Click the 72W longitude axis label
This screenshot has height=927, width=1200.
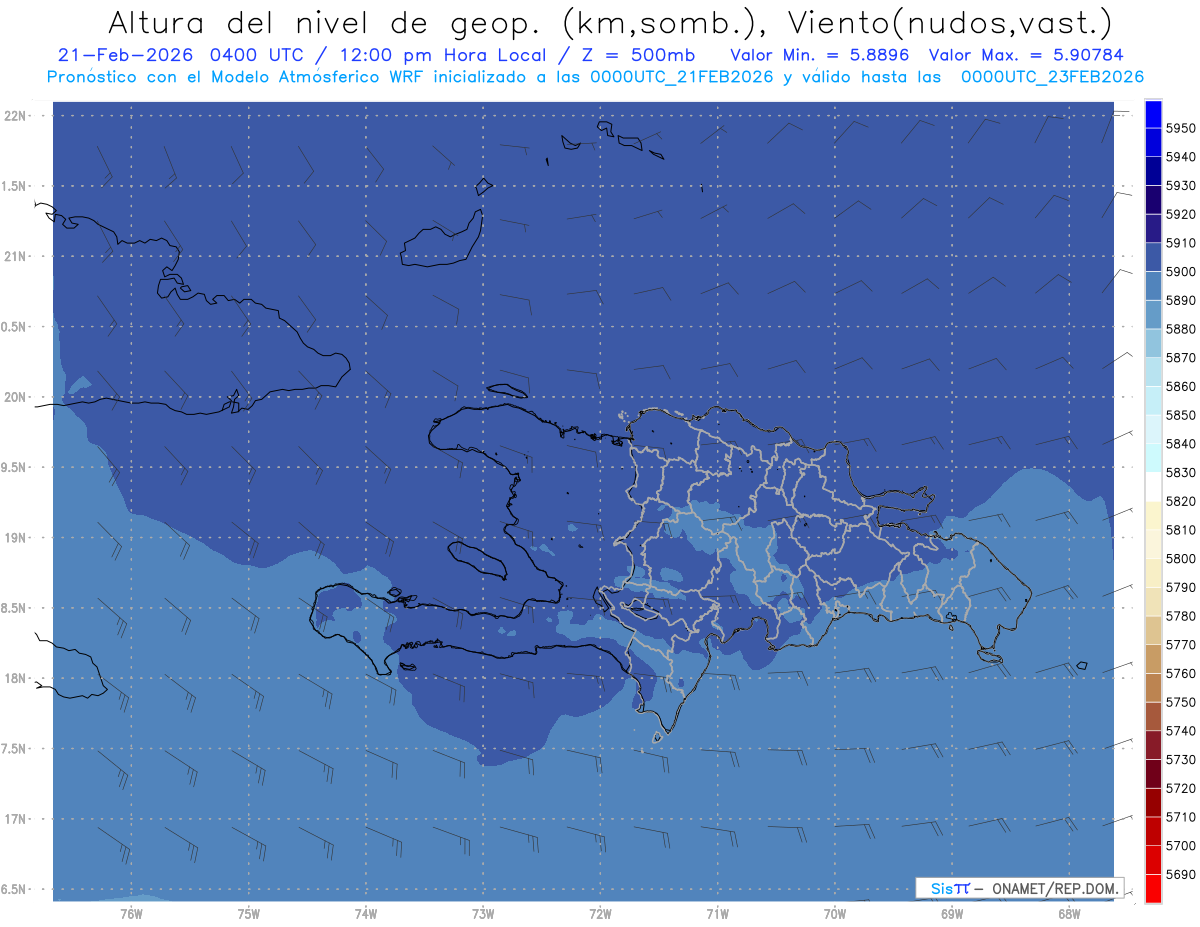600,914
